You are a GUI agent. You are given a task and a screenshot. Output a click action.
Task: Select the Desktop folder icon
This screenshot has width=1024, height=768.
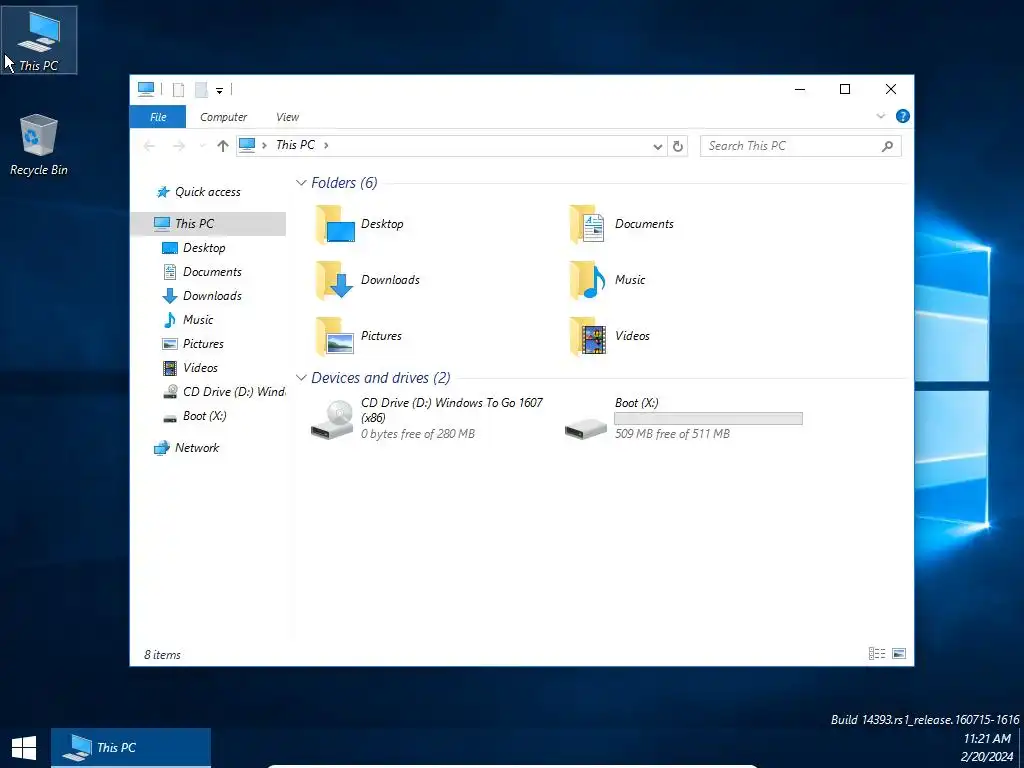pyautogui.click(x=335, y=224)
